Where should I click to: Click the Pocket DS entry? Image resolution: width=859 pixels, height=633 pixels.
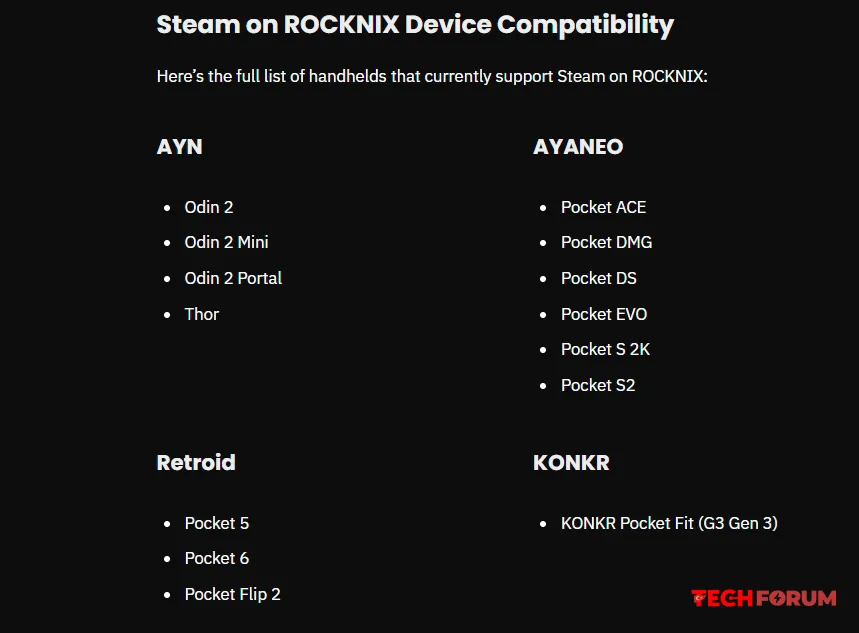point(598,278)
